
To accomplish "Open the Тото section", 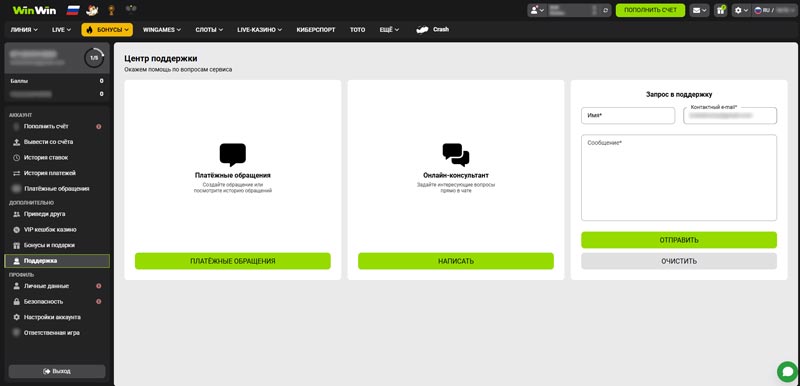I will (x=358, y=30).
